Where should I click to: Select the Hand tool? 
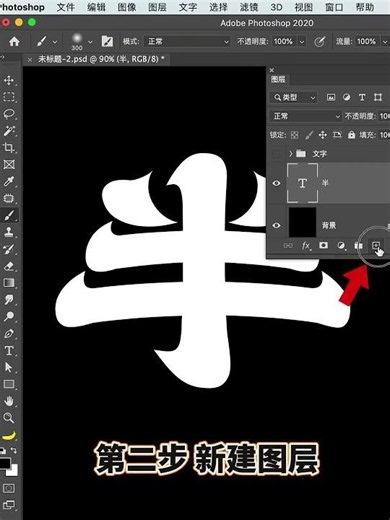pyautogui.click(x=9, y=401)
